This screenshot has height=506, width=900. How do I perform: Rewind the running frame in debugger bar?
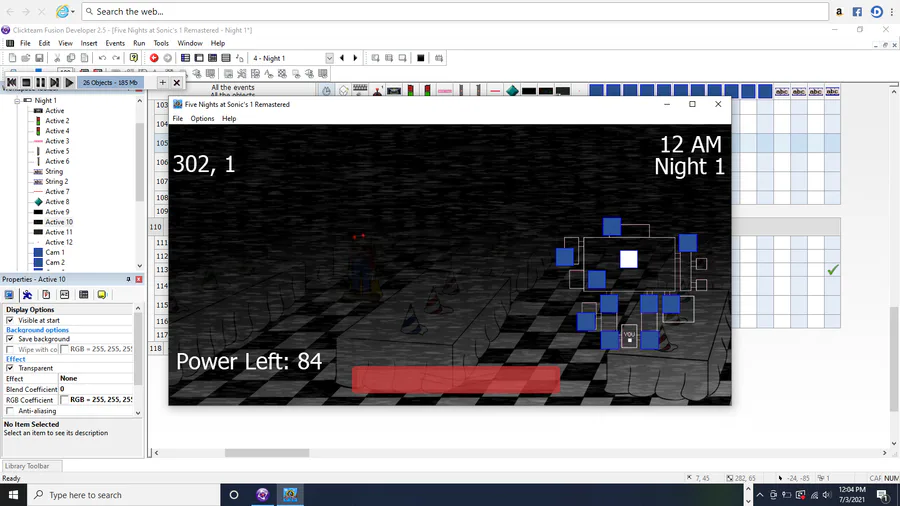11,83
